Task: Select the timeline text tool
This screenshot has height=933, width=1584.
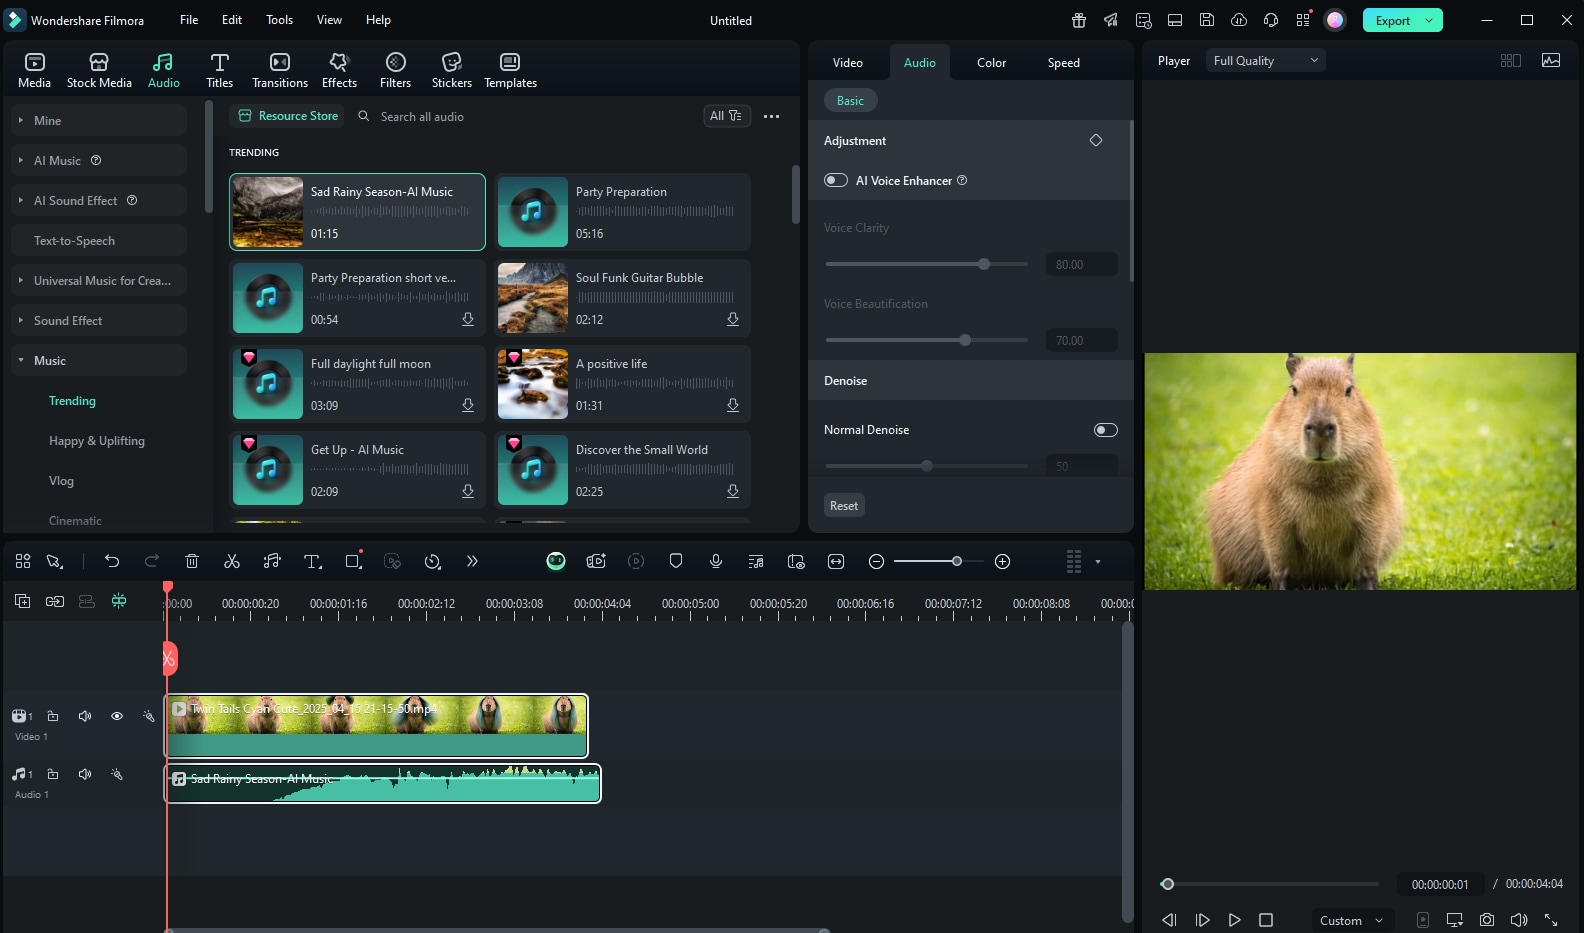Action: (313, 562)
